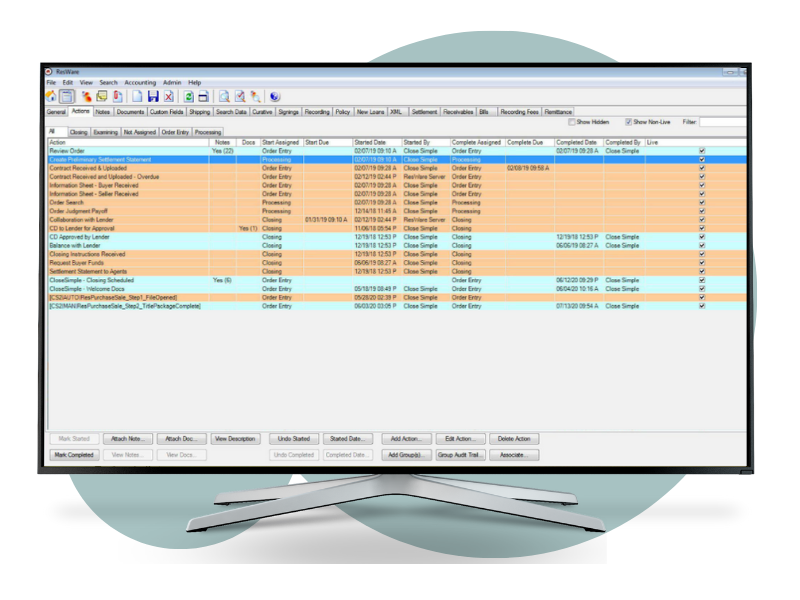Viewport: 800px width, 600px height.
Task: Open the Notes toolbar icon
Action: tap(102, 94)
